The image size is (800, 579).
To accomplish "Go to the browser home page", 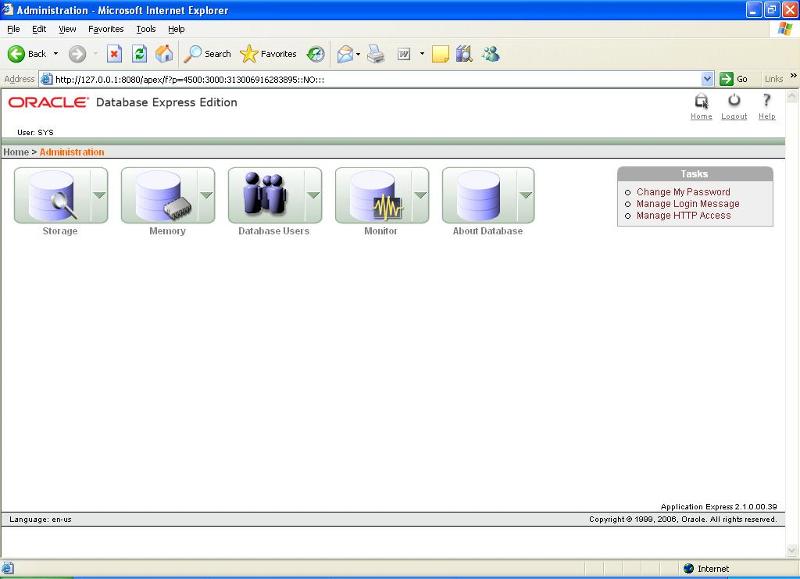I will click(164, 54).
